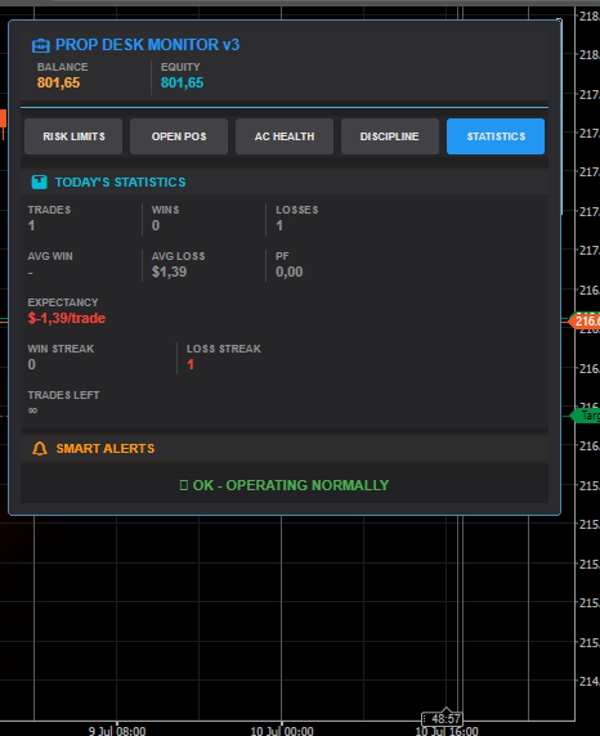The image size is (600, 736).
Task: Click the 9 Jul 08:00 time axis label
Action: tap(117, 731)
